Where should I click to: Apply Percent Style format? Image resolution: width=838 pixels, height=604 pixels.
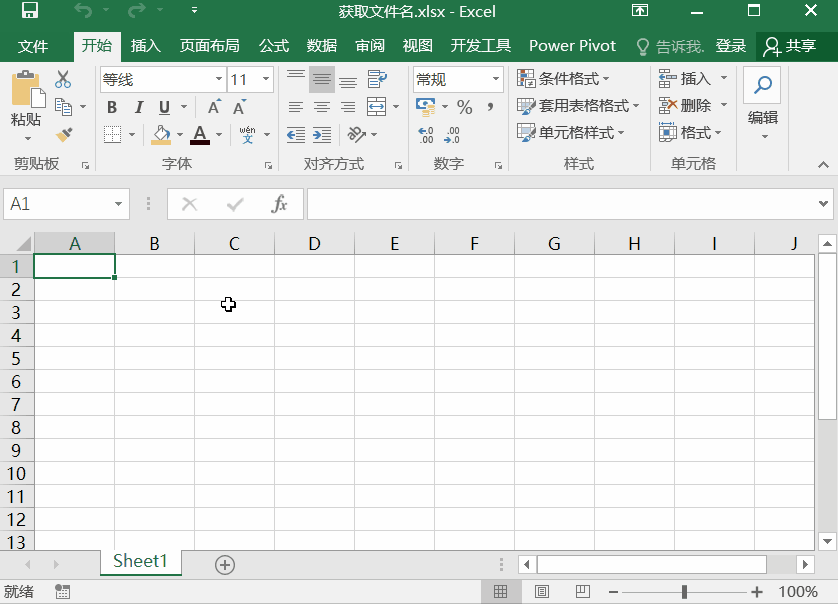coord(464,107)
